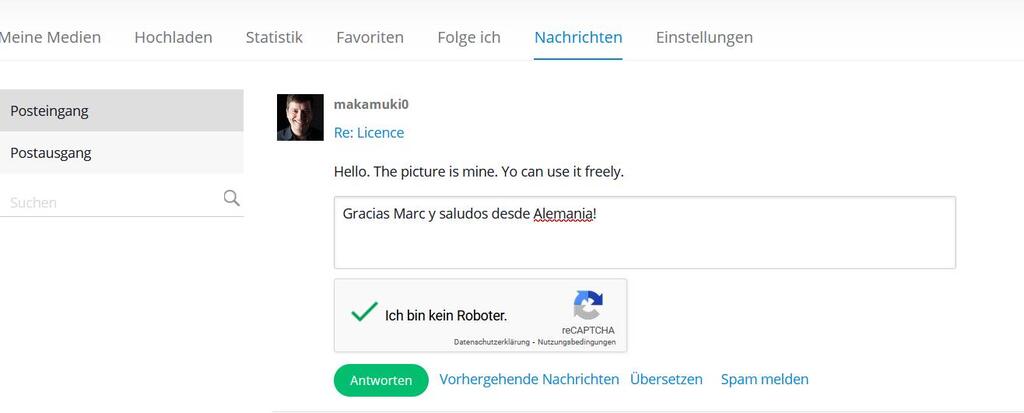Click the Spam melden link
This screenshot has width=1024, height=413.
[x=765, y=379]
